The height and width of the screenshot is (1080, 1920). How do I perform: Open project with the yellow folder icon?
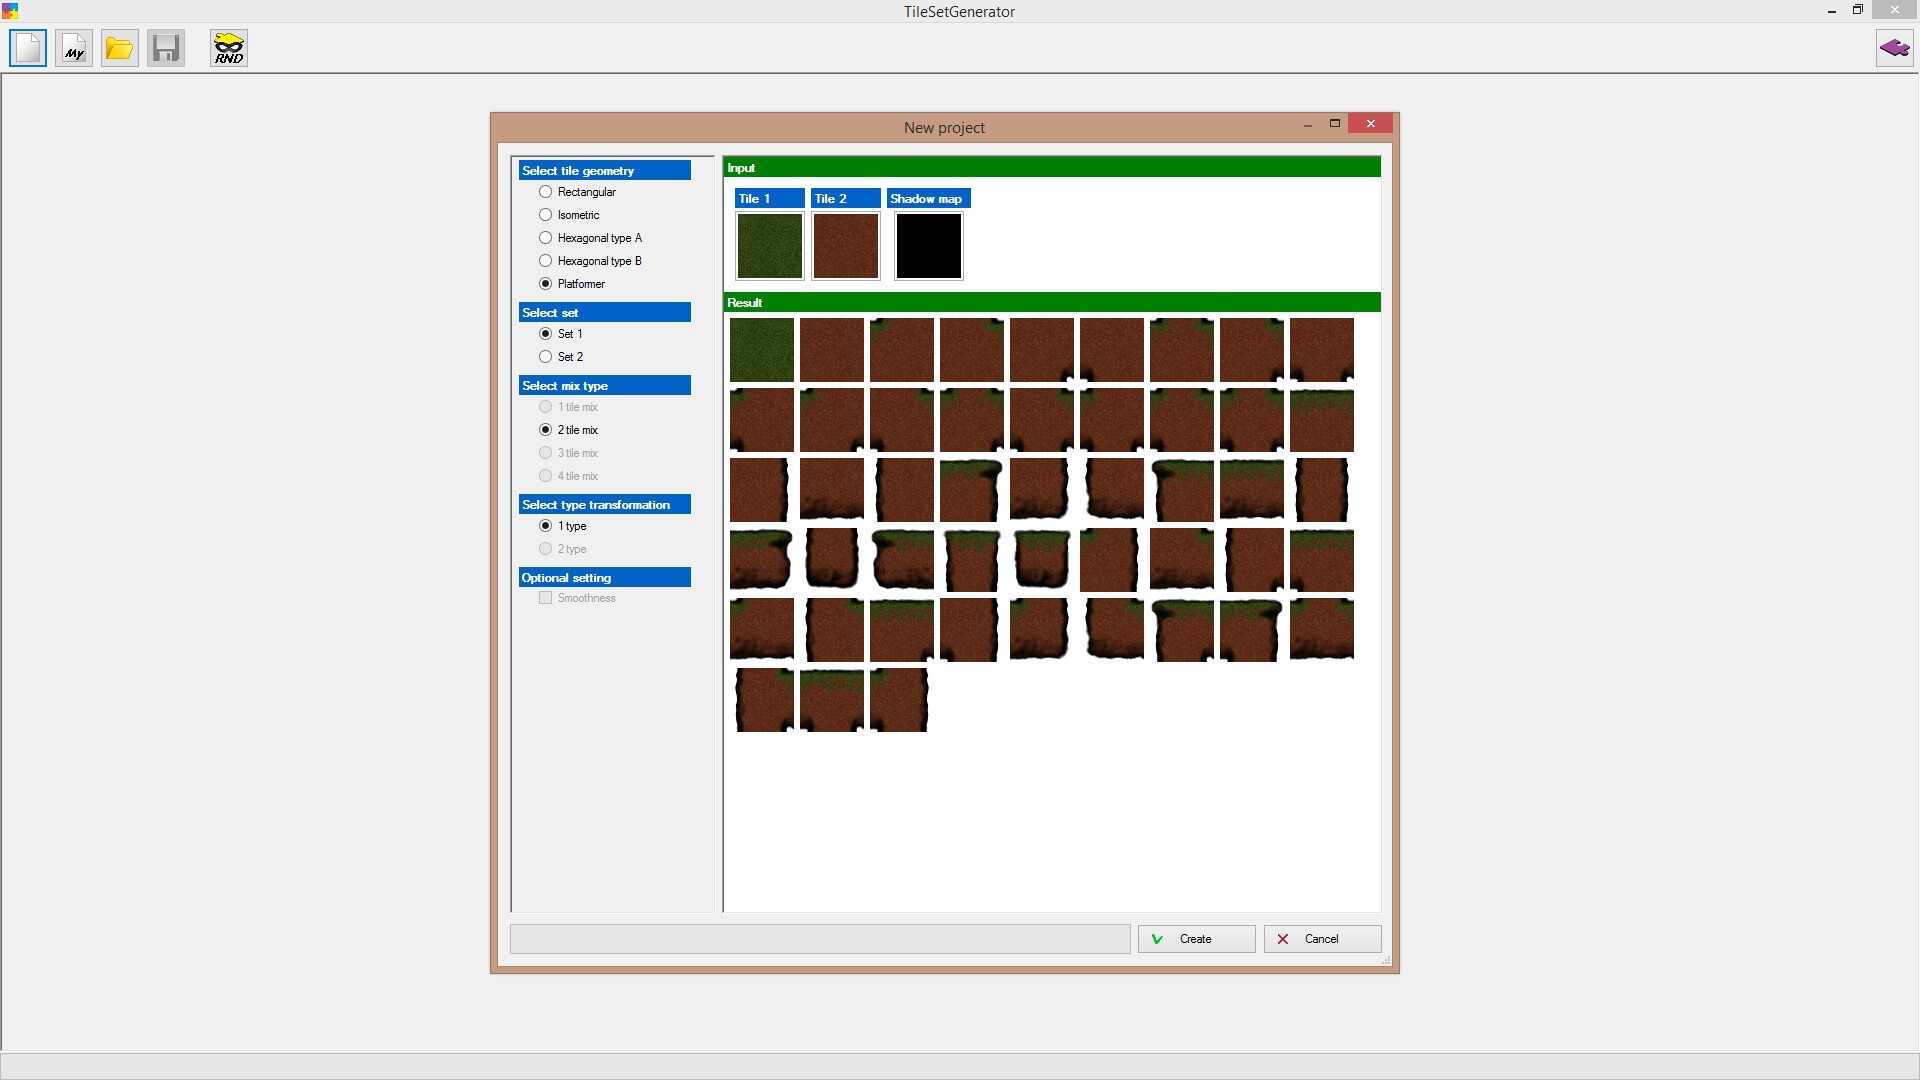click(120, 48)
